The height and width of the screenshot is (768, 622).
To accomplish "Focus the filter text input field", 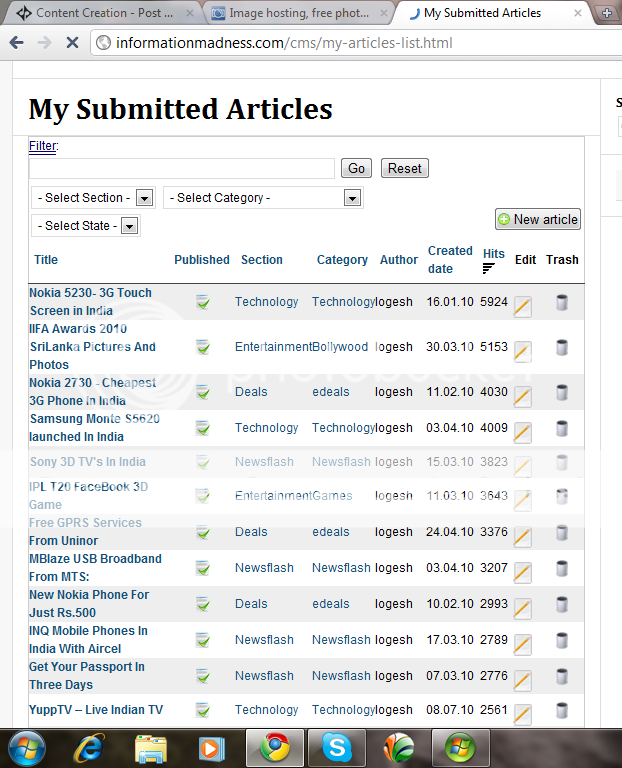I will tap(182, 168).
